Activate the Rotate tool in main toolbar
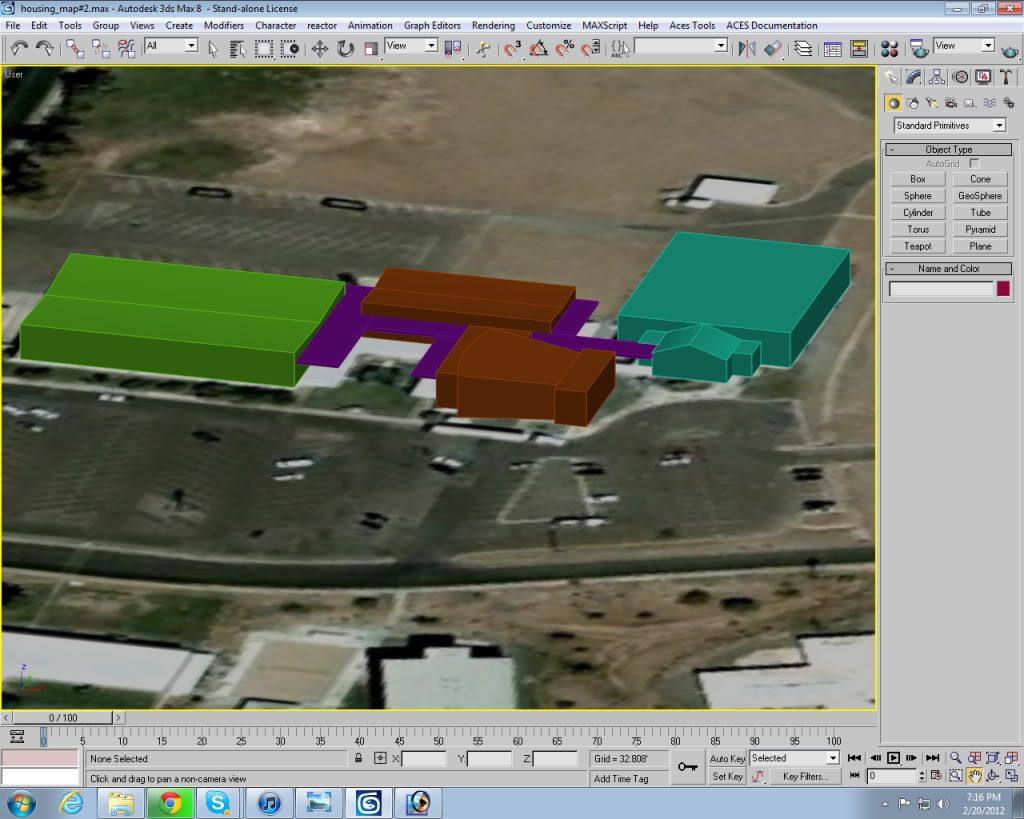 coord(346,48)
